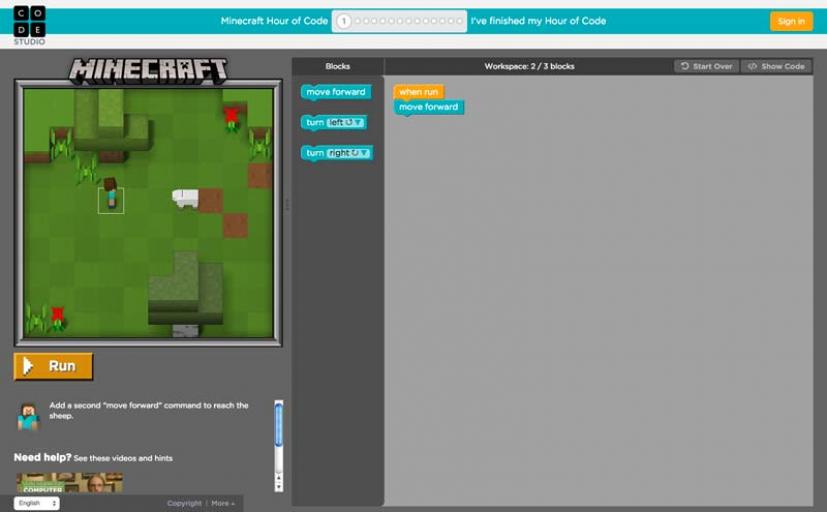The image size is (827, 512).
Task: Click the Run button
Action: [53, 366]
